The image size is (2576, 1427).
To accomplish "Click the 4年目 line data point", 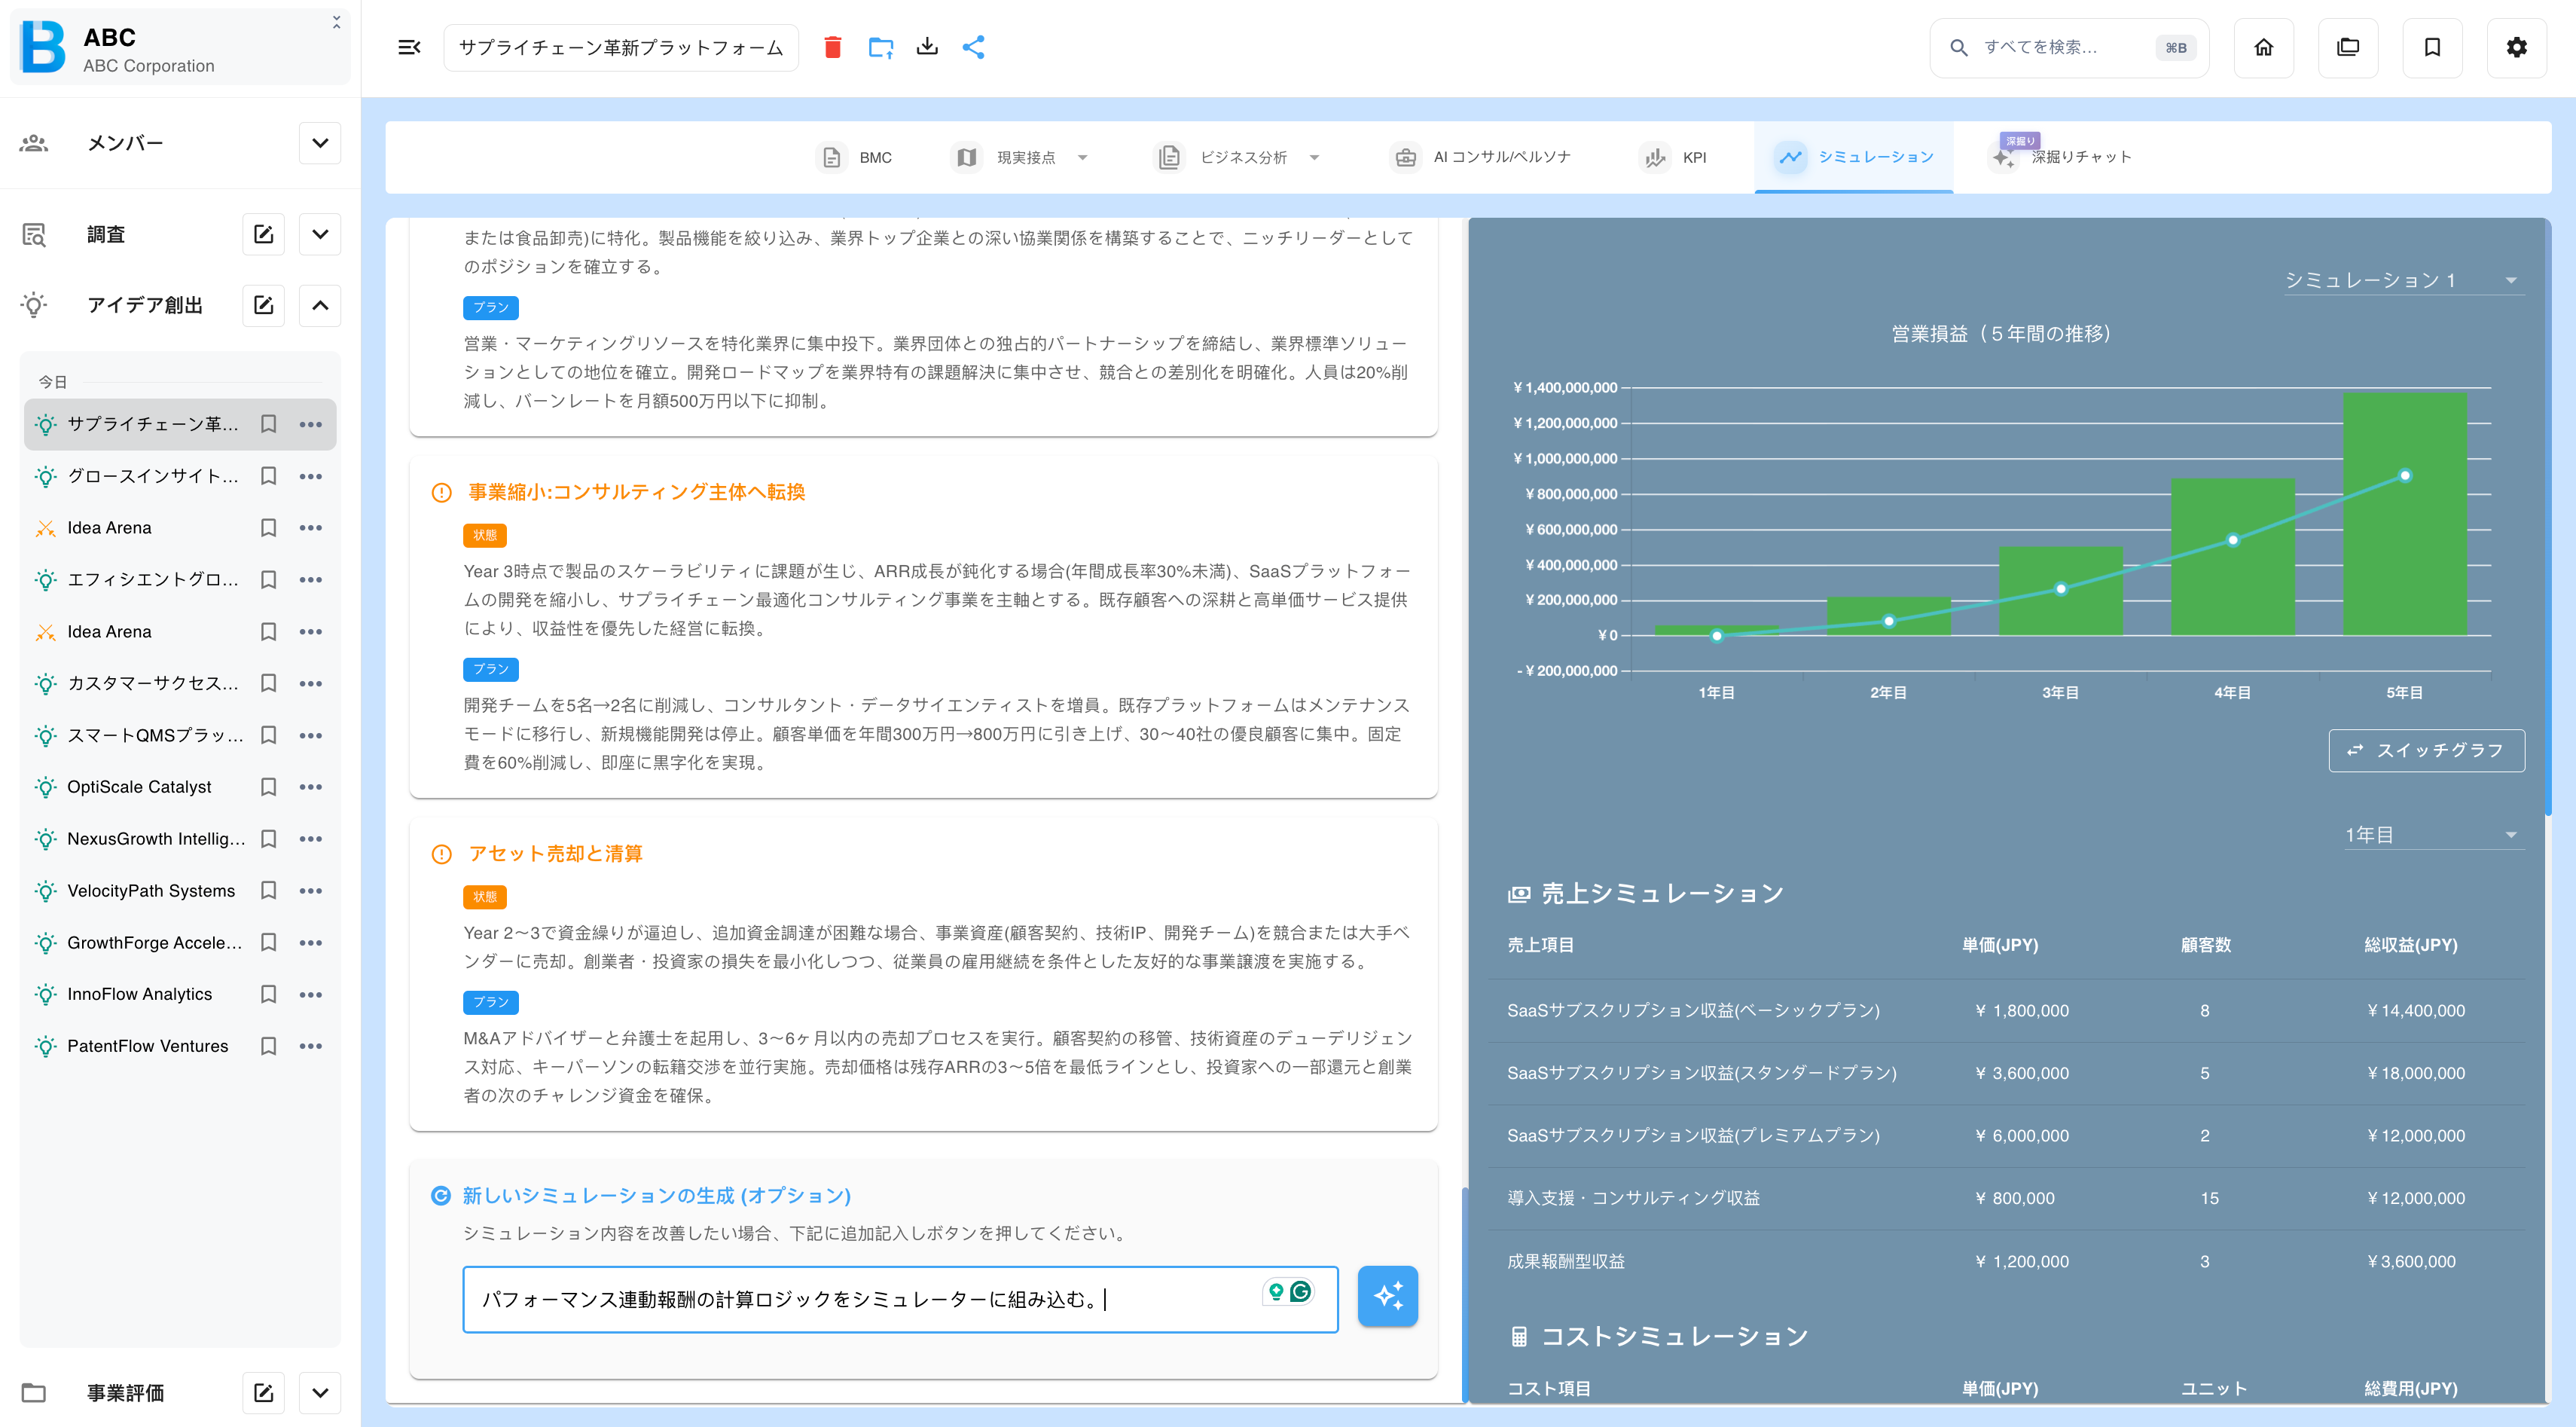I will [x=2232, y=540].
